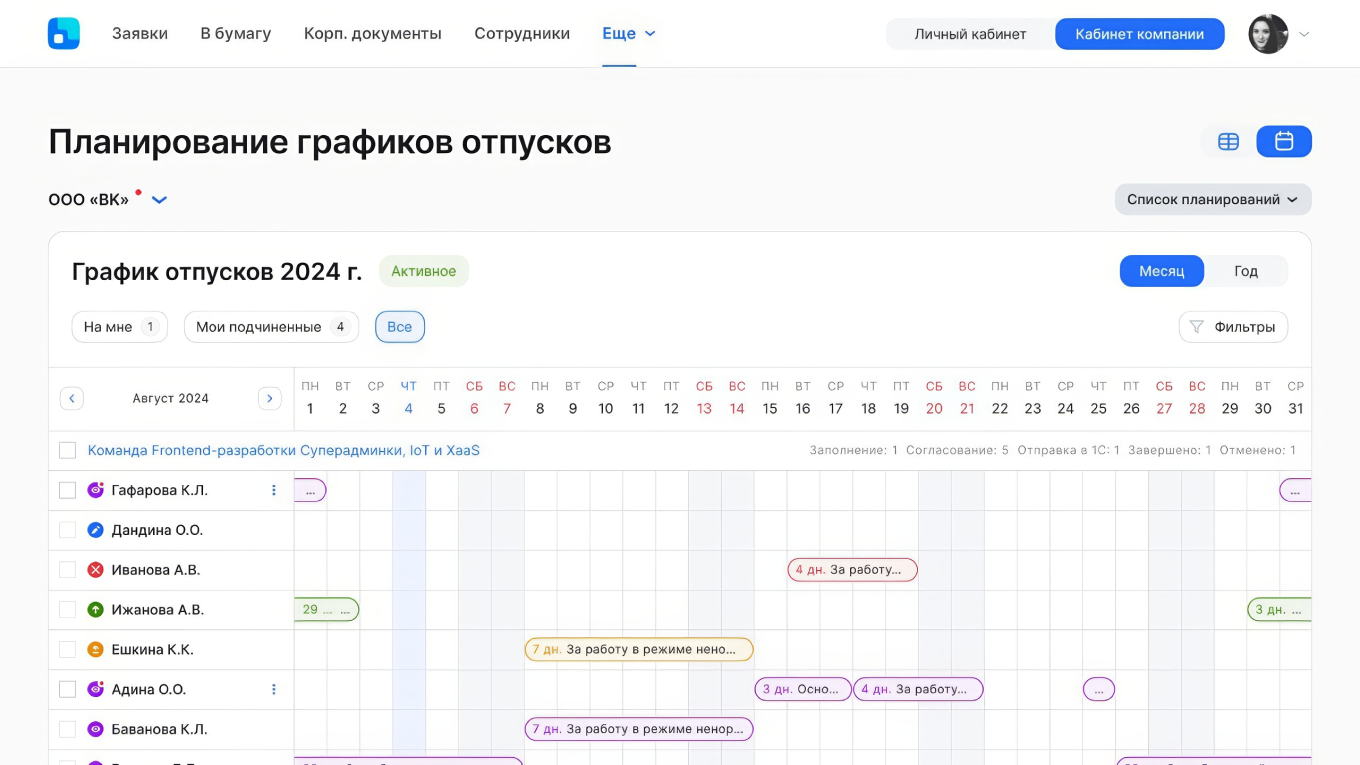Image resolution: width=1360 pixels, height=765 pixels.
Task: Open the kebab menu next to Гафарова К.Л.
Action: (273, 490)
